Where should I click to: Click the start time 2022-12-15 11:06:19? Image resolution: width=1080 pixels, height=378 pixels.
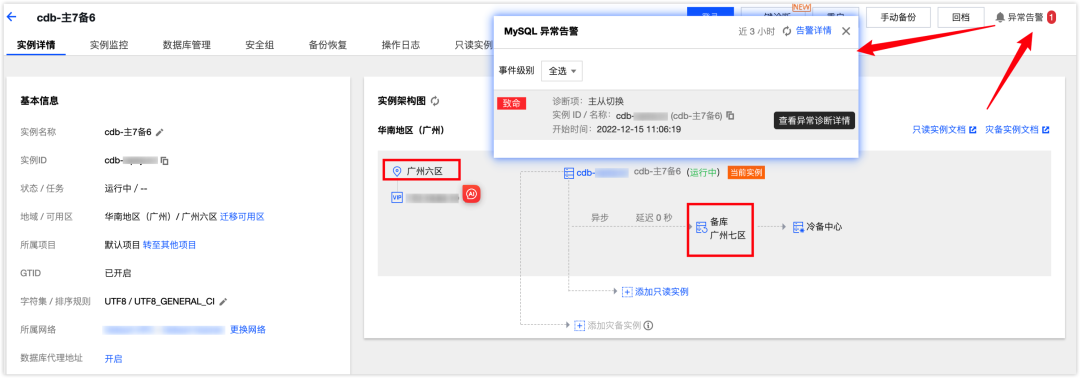pyautogui.click(x=638, y=129)
